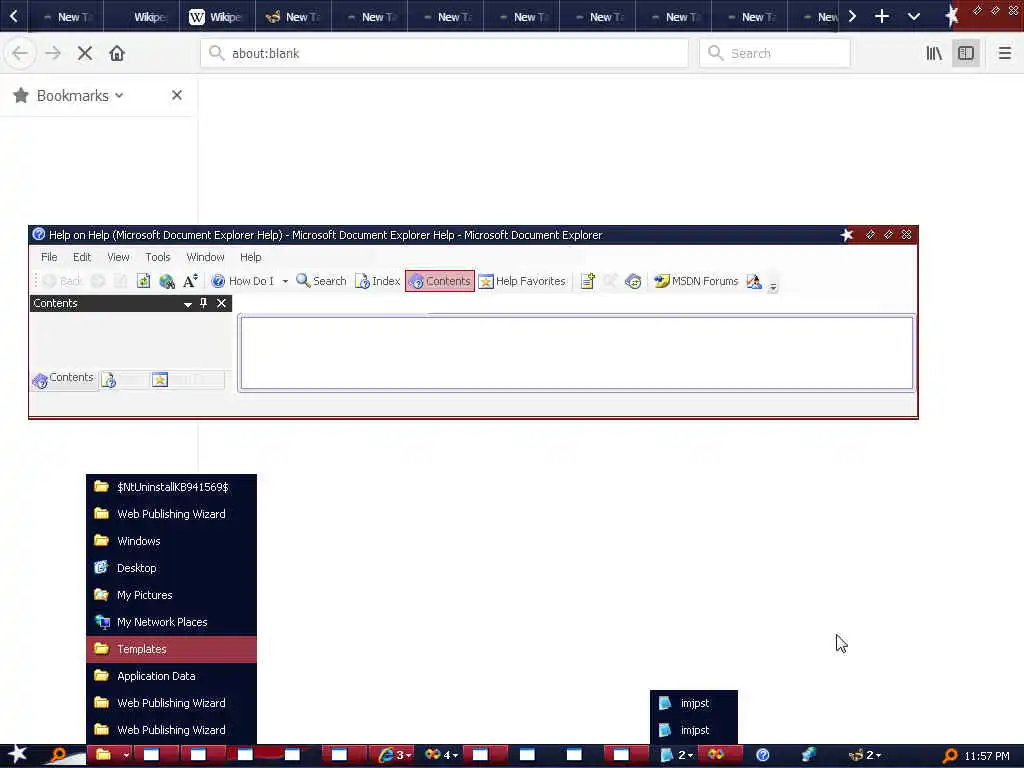Toggle the Firefox sidebar button

966,53
